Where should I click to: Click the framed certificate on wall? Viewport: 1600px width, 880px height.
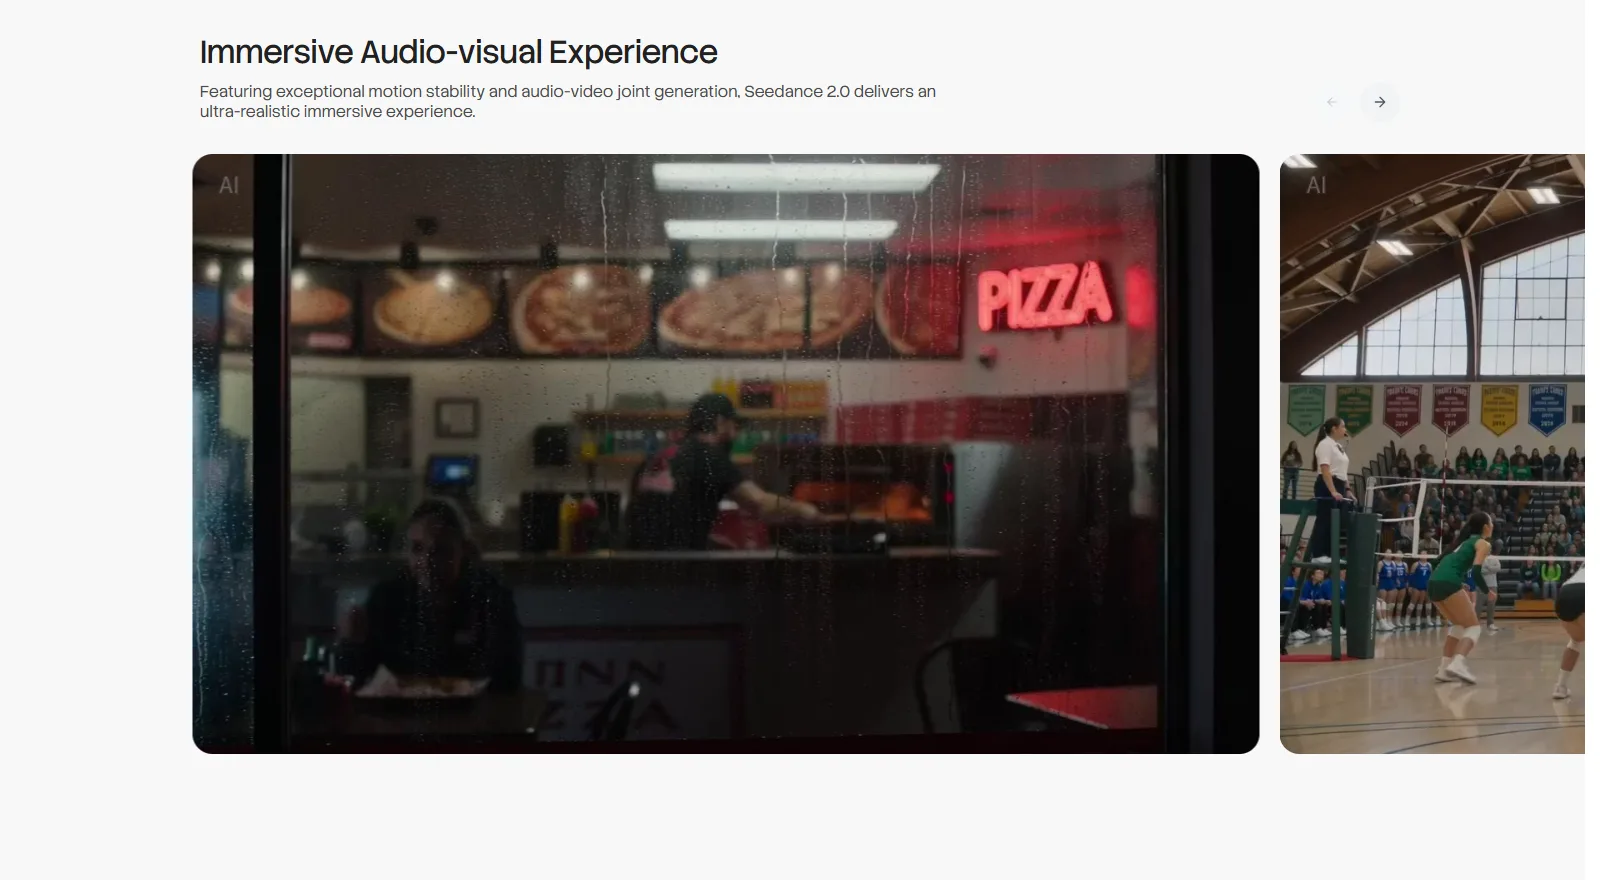pyautogui.click(x=456, y=416)
